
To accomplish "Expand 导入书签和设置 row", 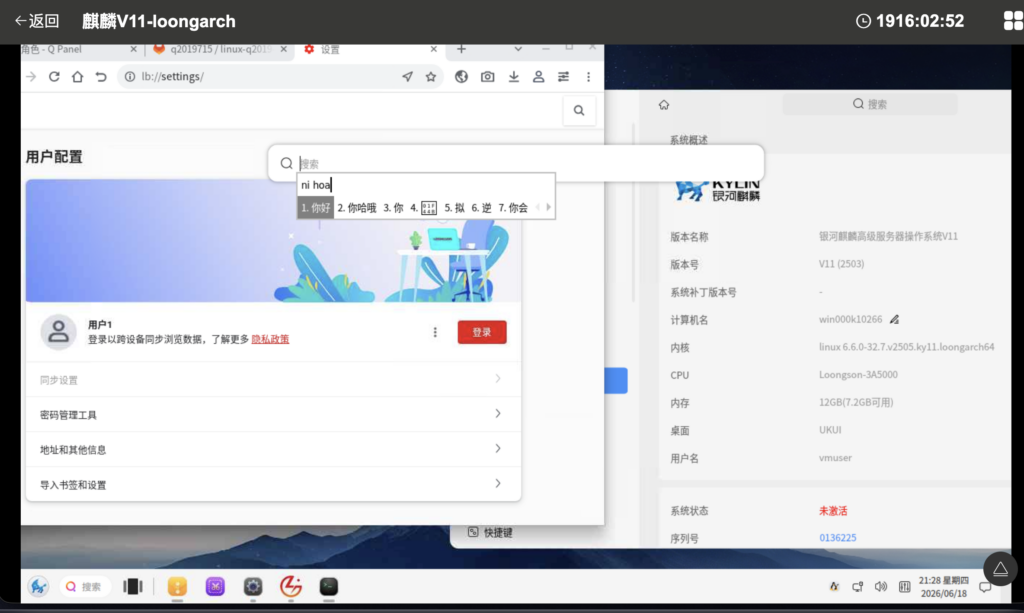I will pos(273,484).
